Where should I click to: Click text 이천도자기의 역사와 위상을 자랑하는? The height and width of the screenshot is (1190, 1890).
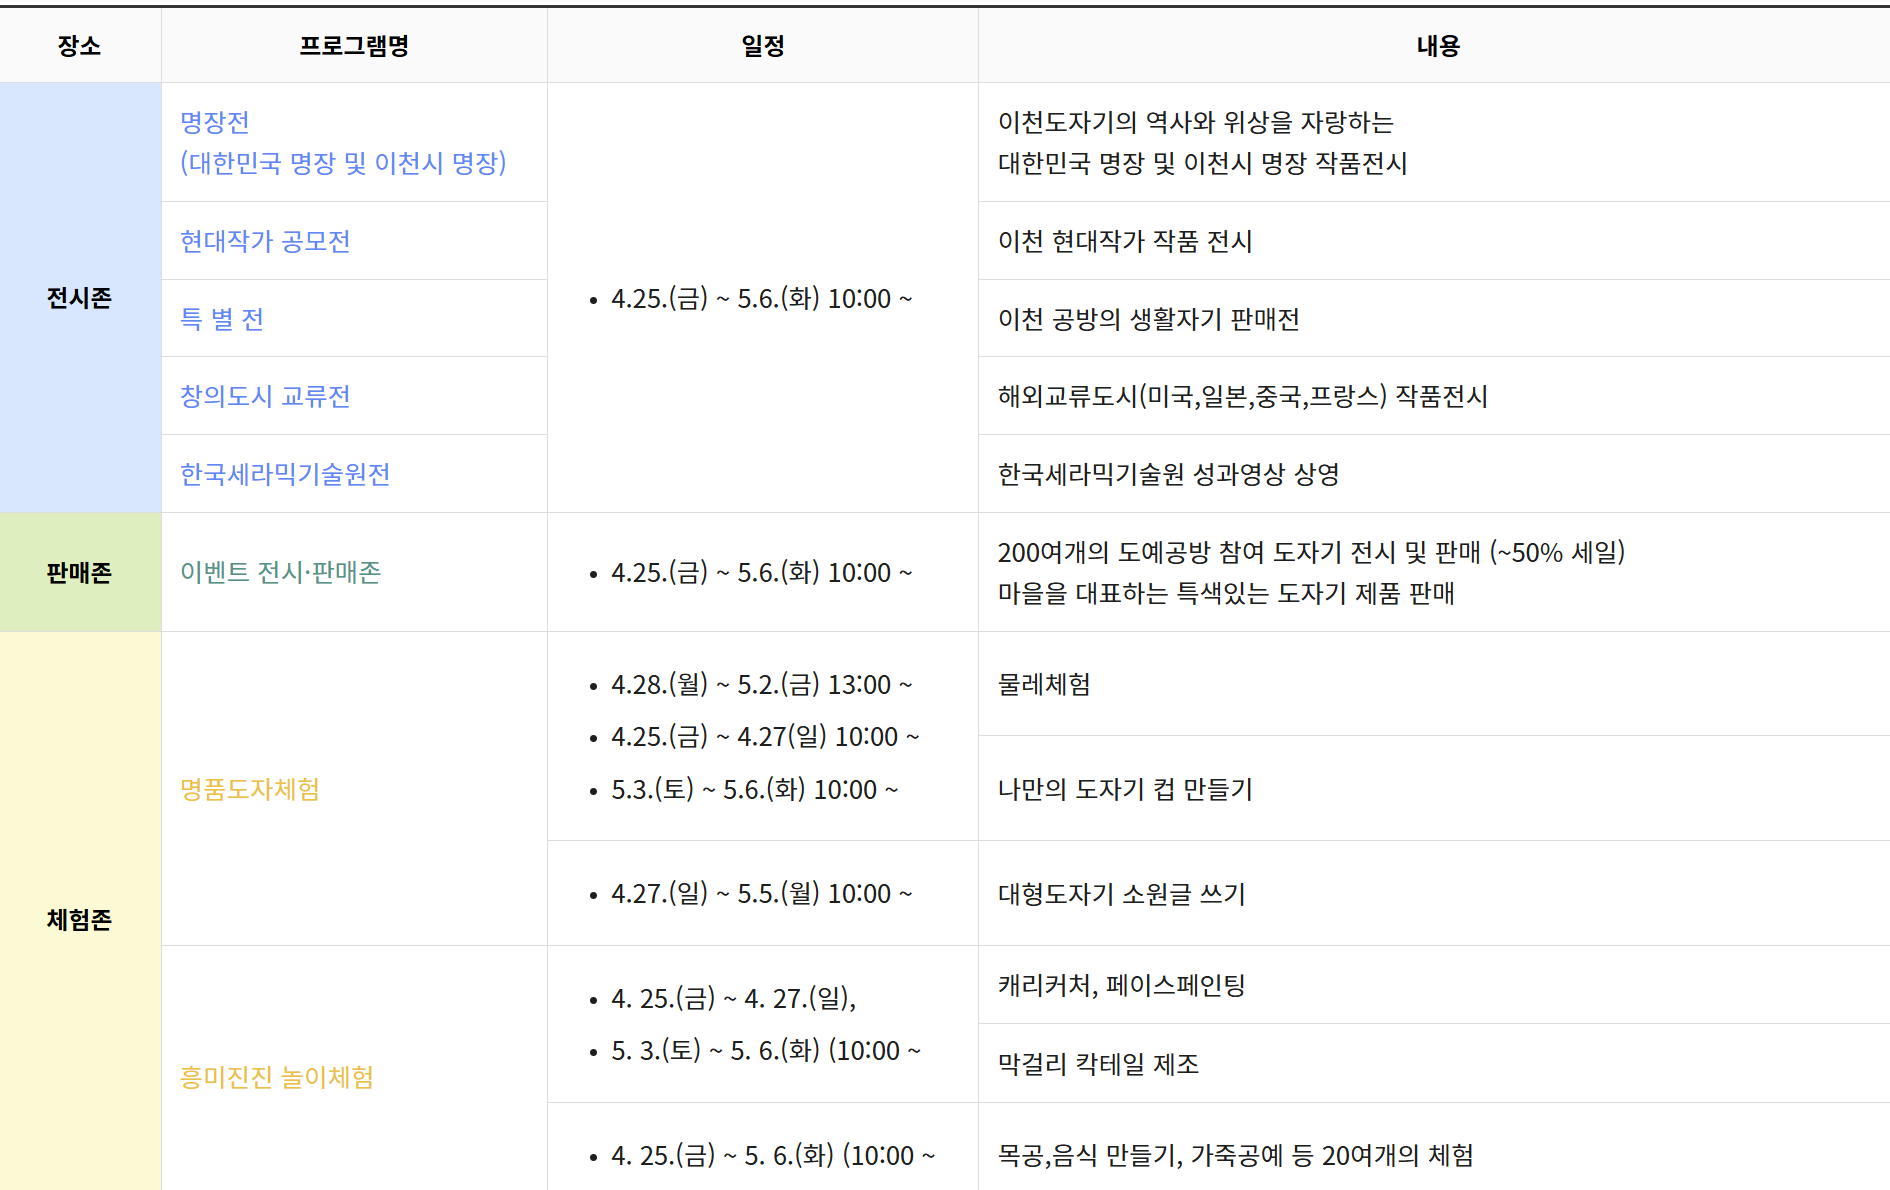point(1196,122)
